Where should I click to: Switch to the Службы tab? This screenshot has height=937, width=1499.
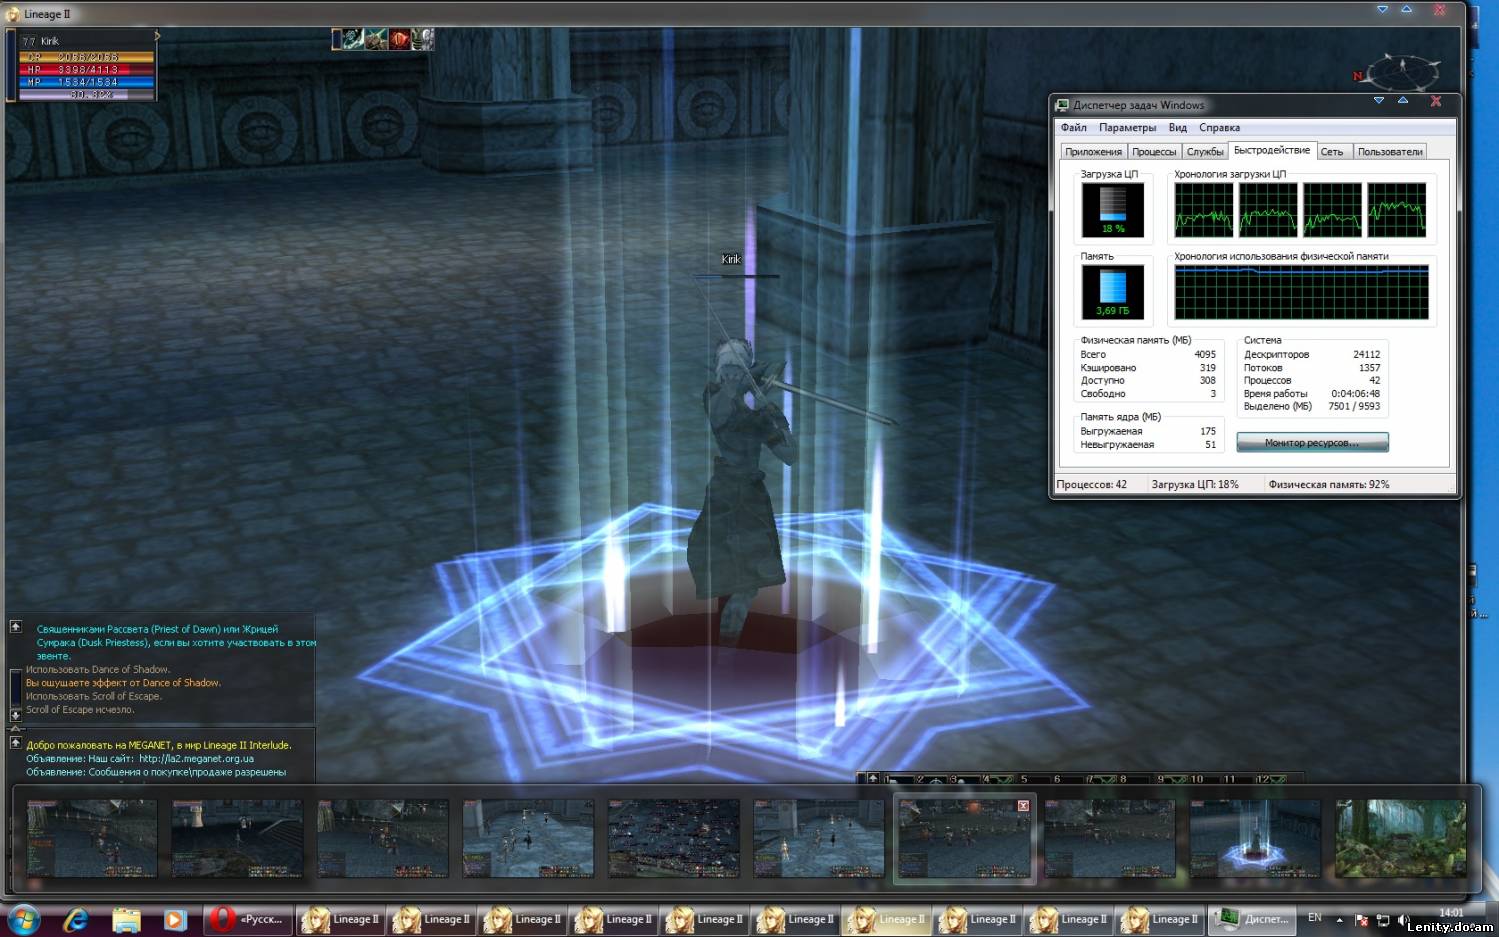tap(1205, 152)
